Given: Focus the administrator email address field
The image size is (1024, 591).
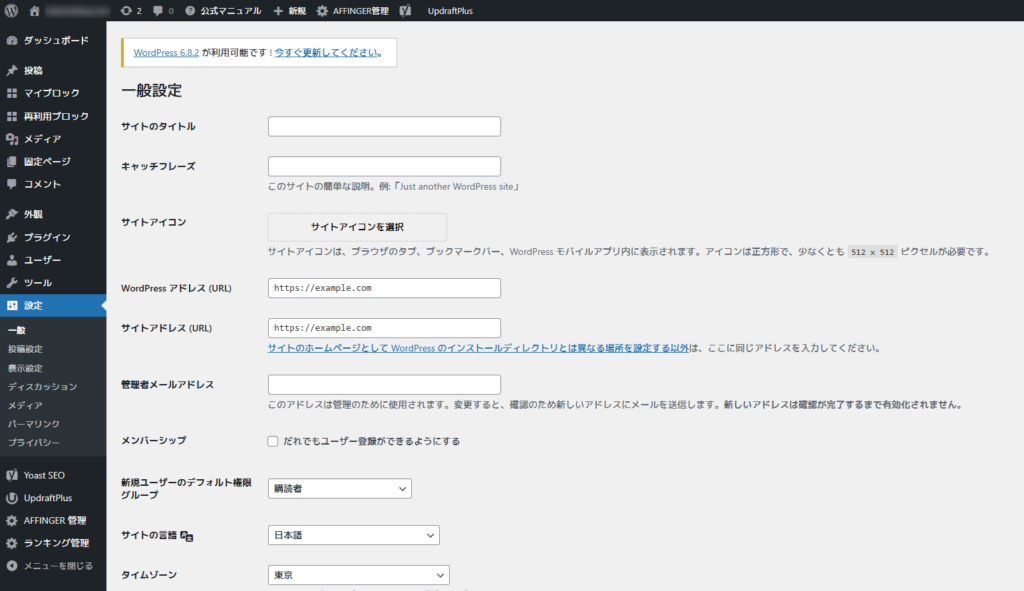Looking at the screenshot, I should 384,385.
